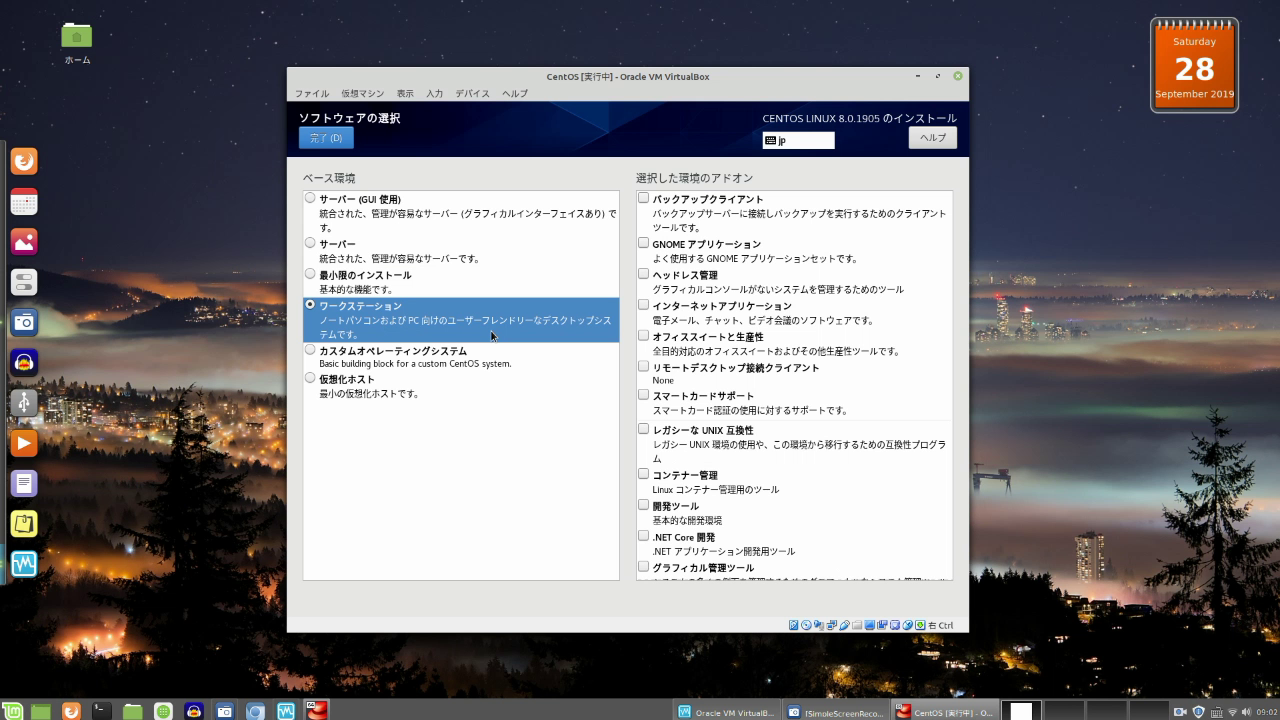This screenshot has height=720, width=1280.
Task: Select 最小限のインストール radio option
Action: click(310, 274)
